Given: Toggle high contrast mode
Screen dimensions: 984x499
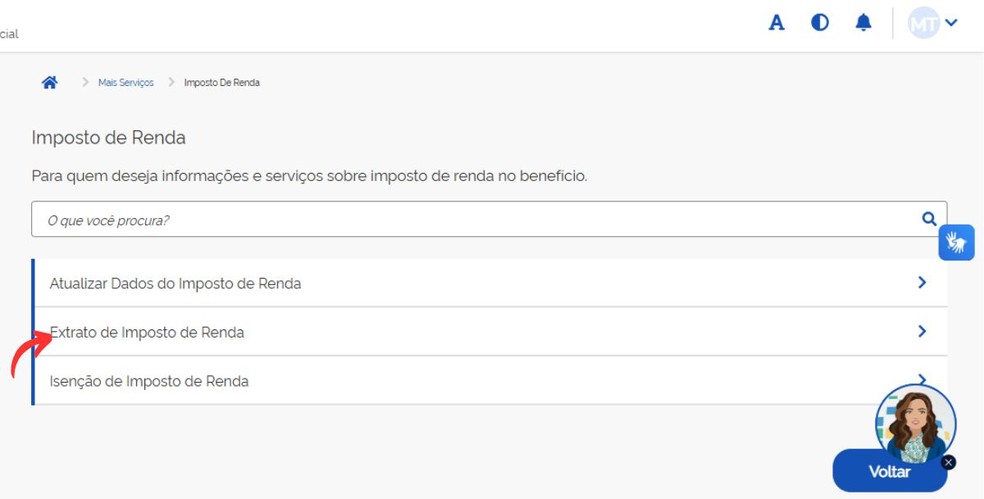Looking at the screenshot, I should click(x=820, y=22).
